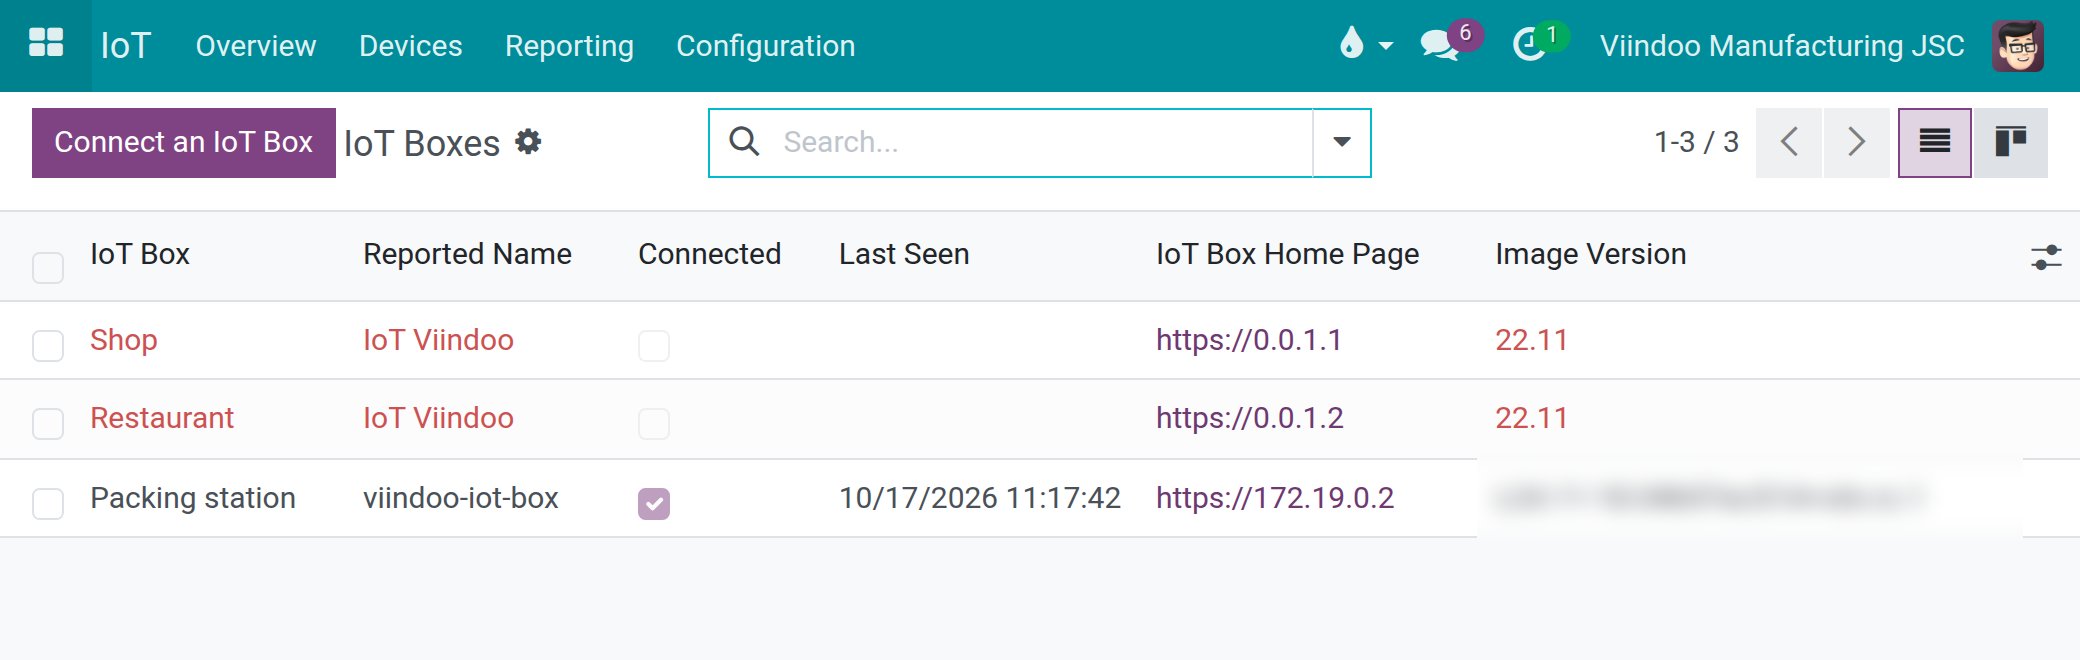Click the viindoo-iot-box reported name
This screenshot has width=2080, height=660.
coord(461,499)
